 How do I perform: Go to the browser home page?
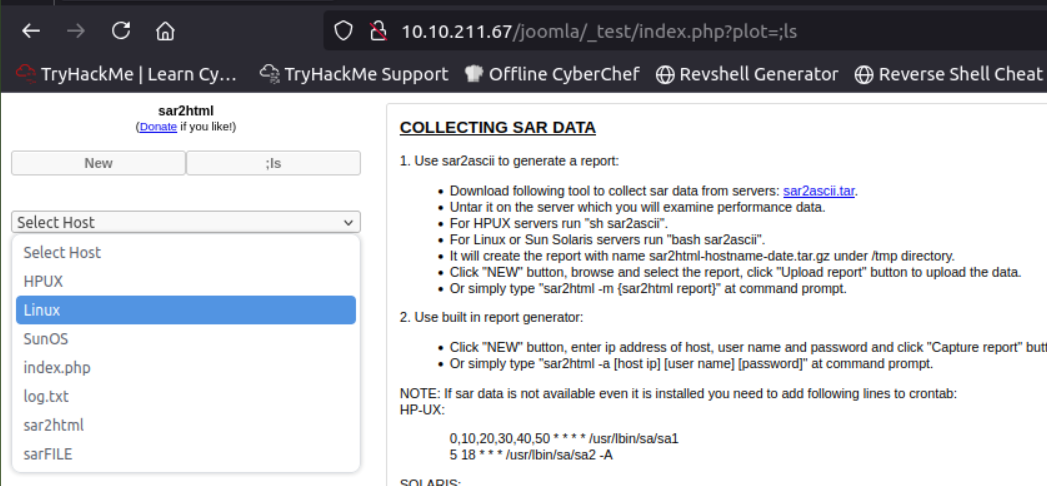pos(166,31)
